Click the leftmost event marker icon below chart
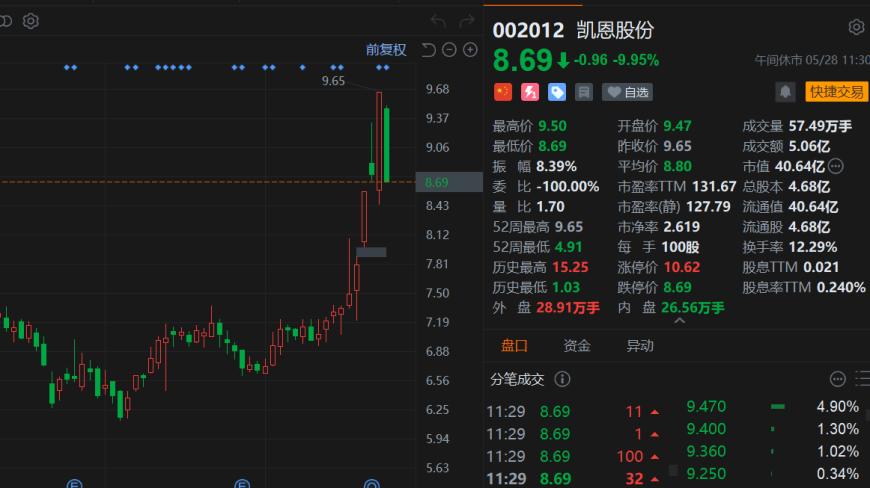Image resolution: width=870 pixels, height=488 pixels. click(74, 485)
